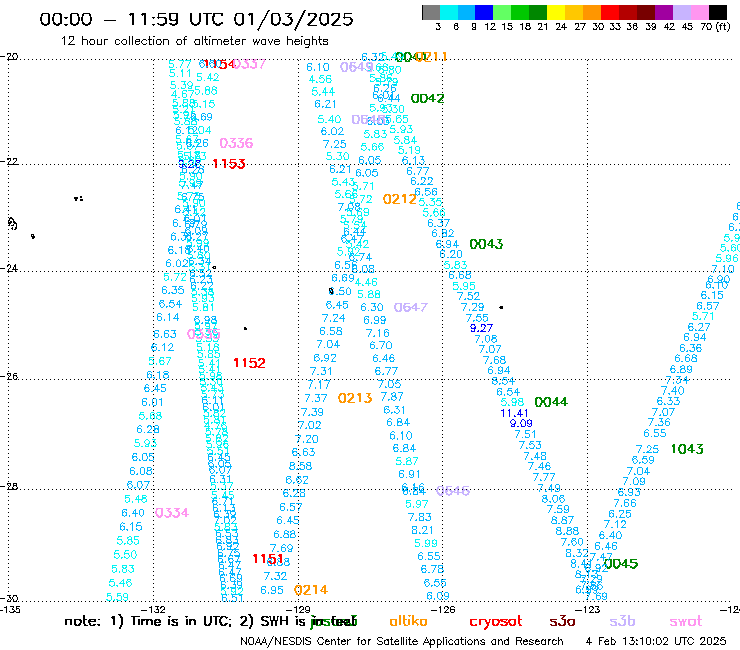Click the red time label 1151
This screenshot has height=650, width=740.
[x=268, y=559]
